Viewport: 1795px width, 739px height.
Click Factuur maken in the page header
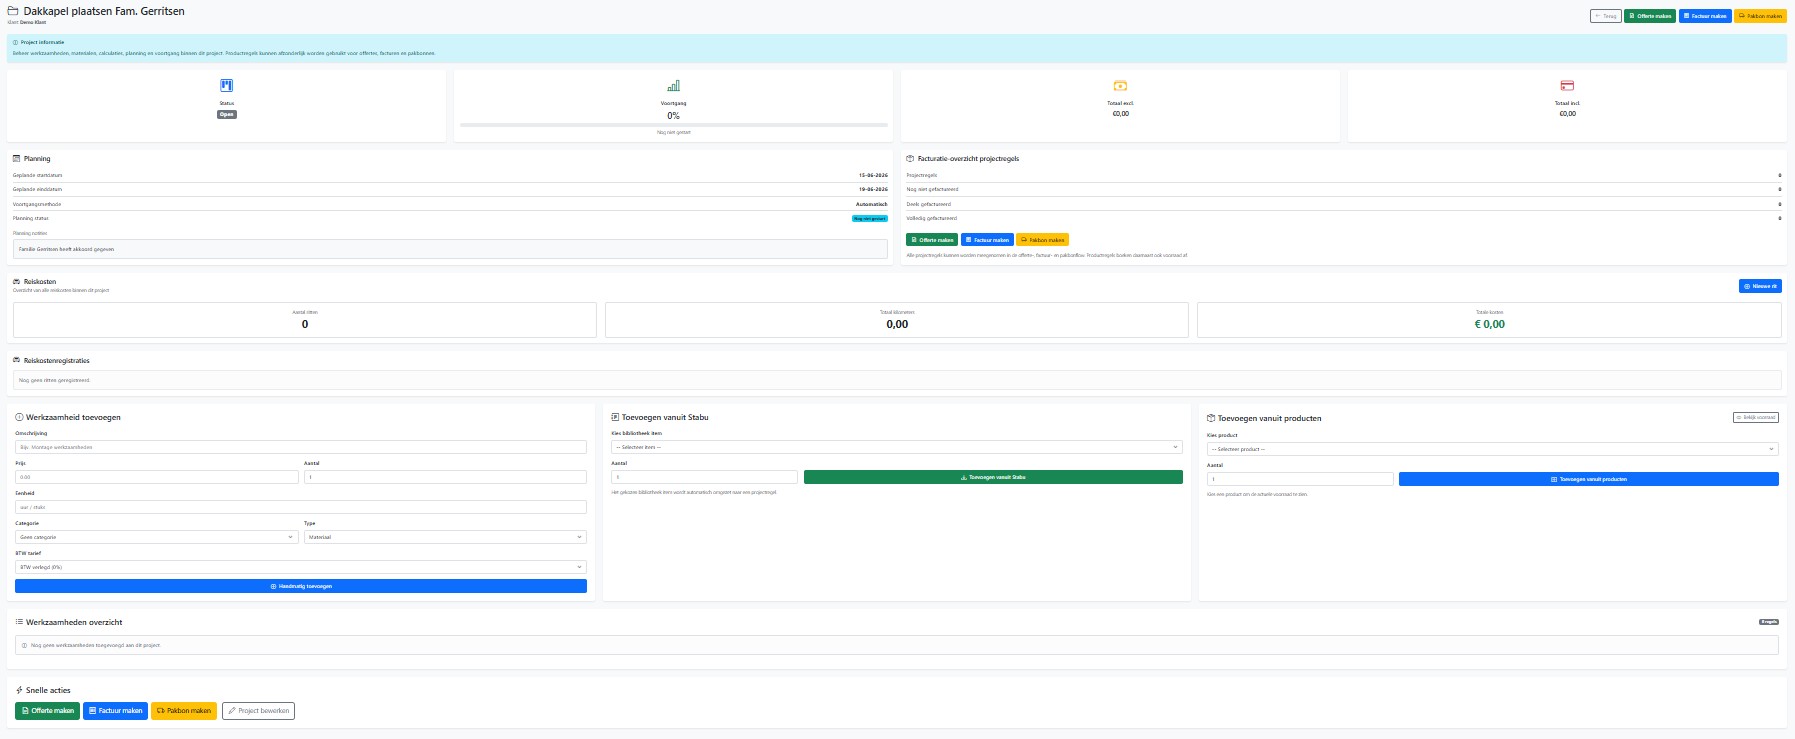point(1705,16)
